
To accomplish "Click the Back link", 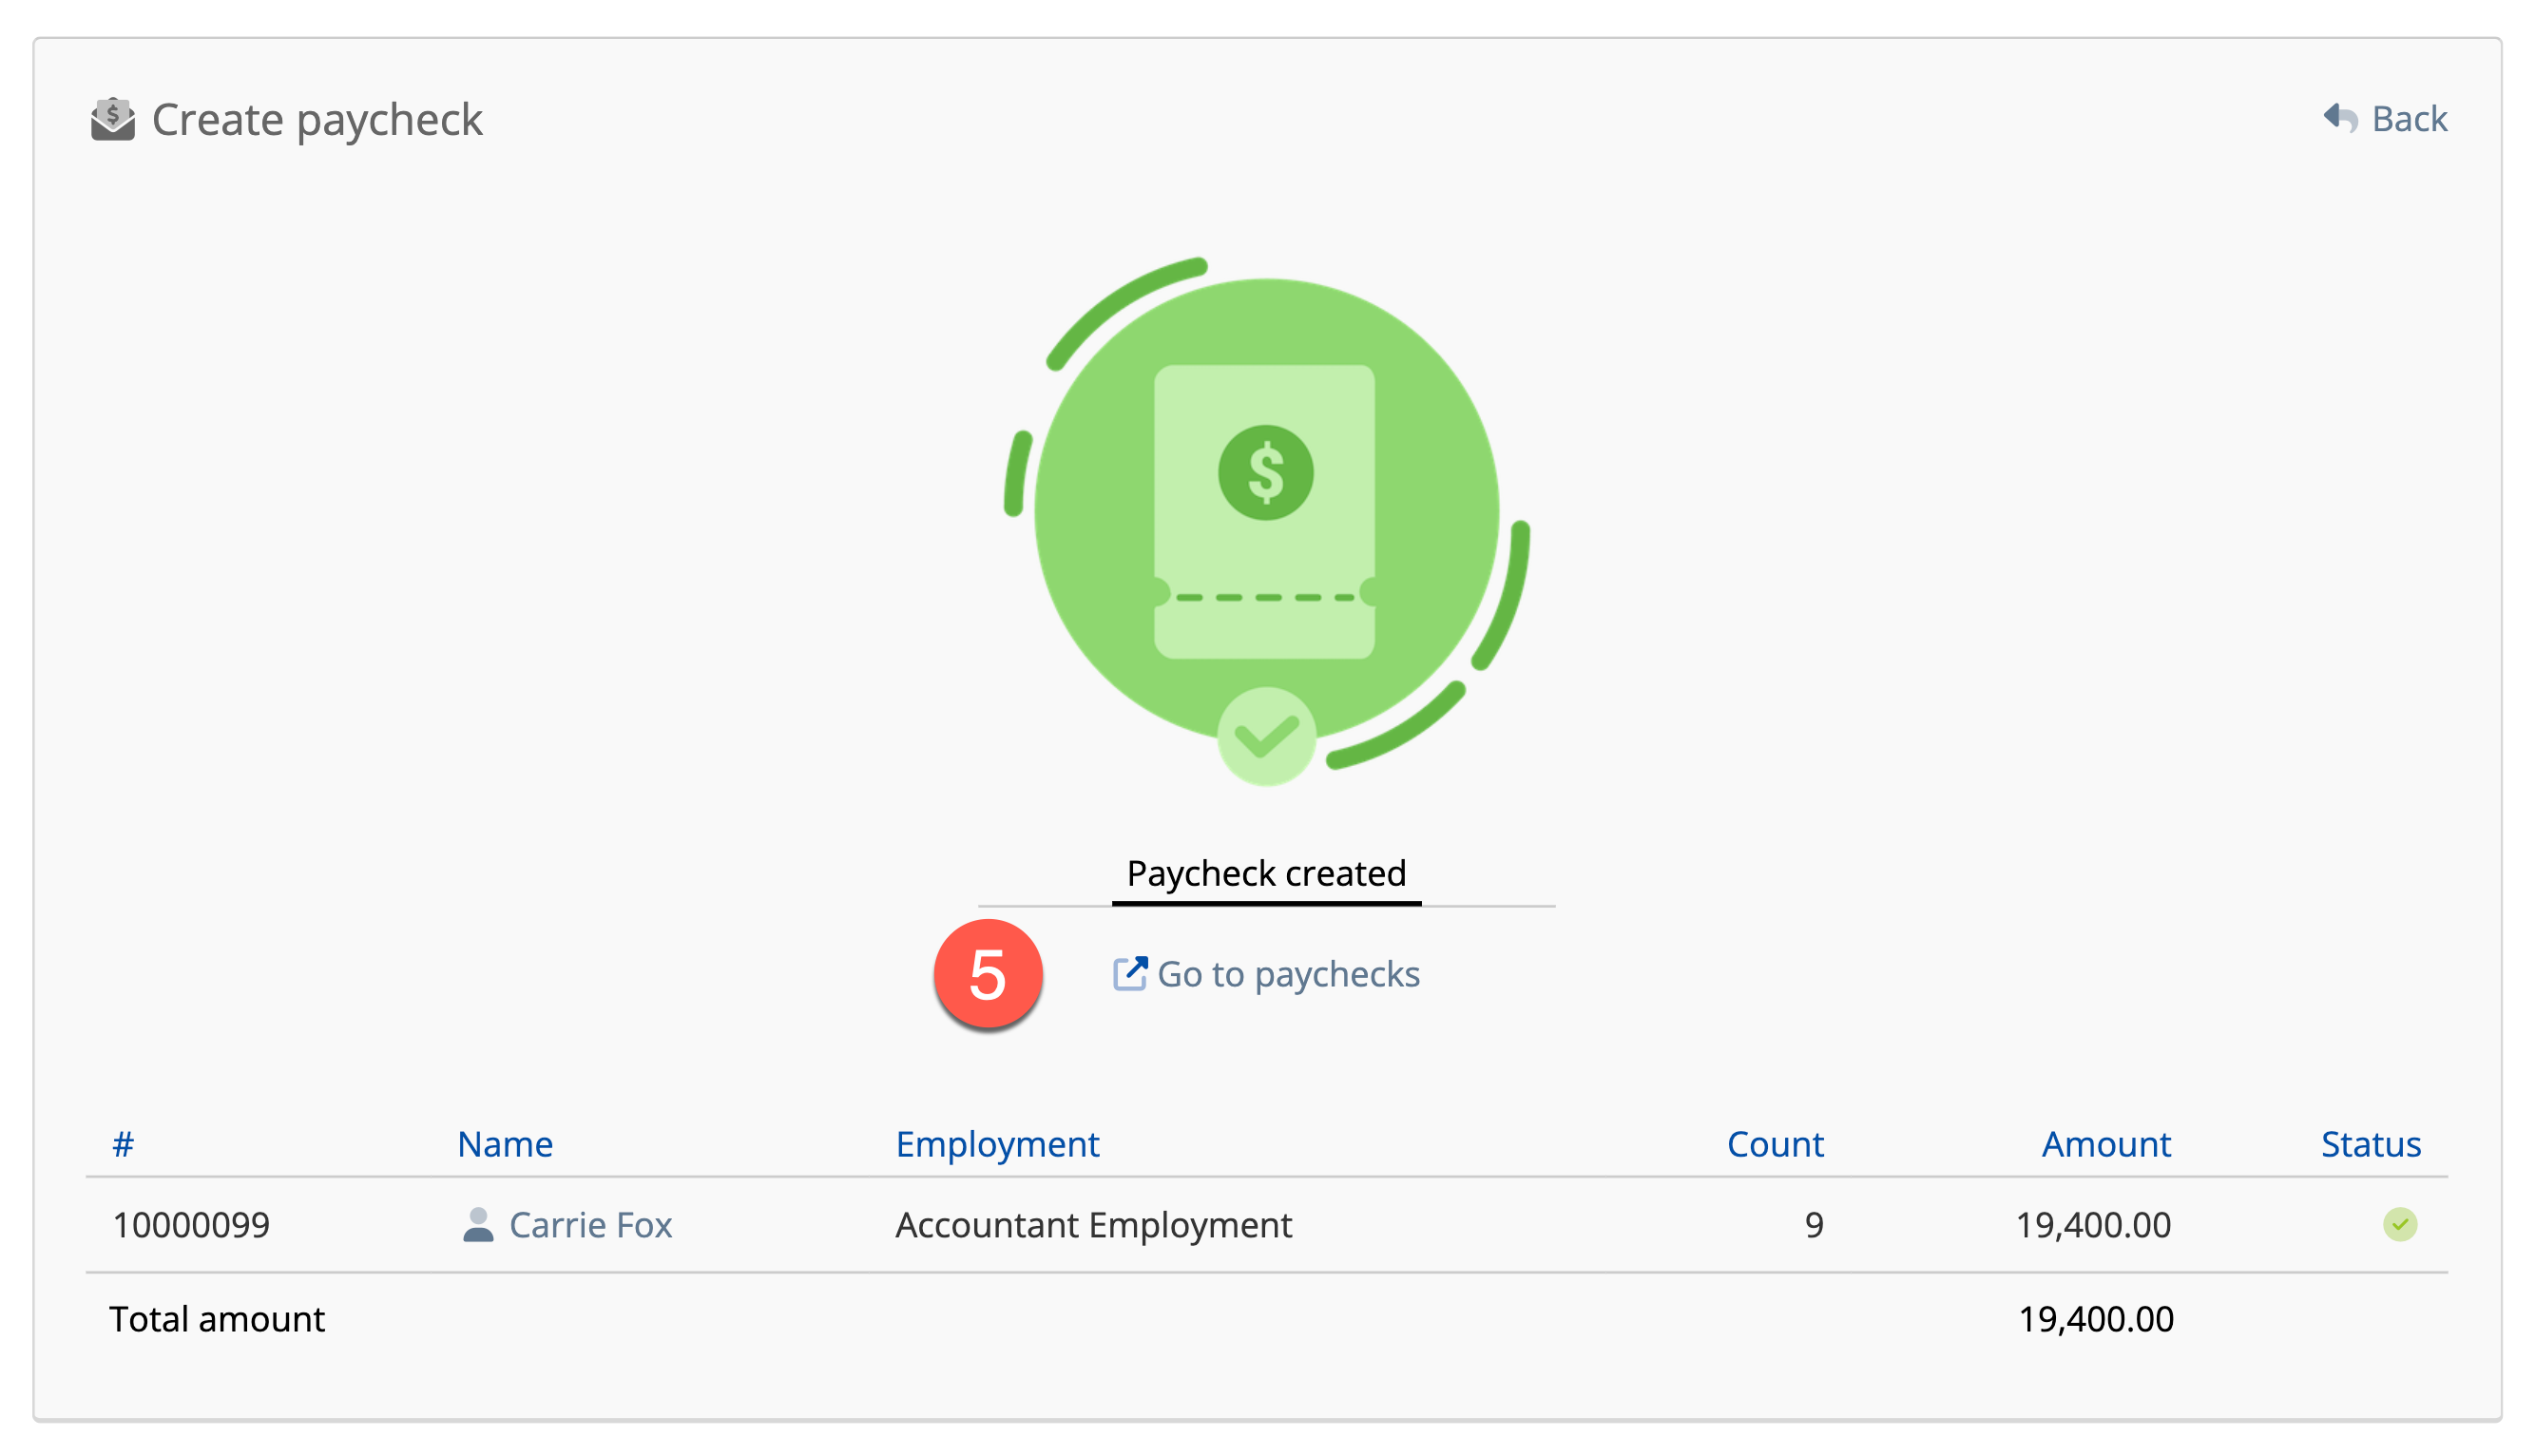I will [2408, 119].
